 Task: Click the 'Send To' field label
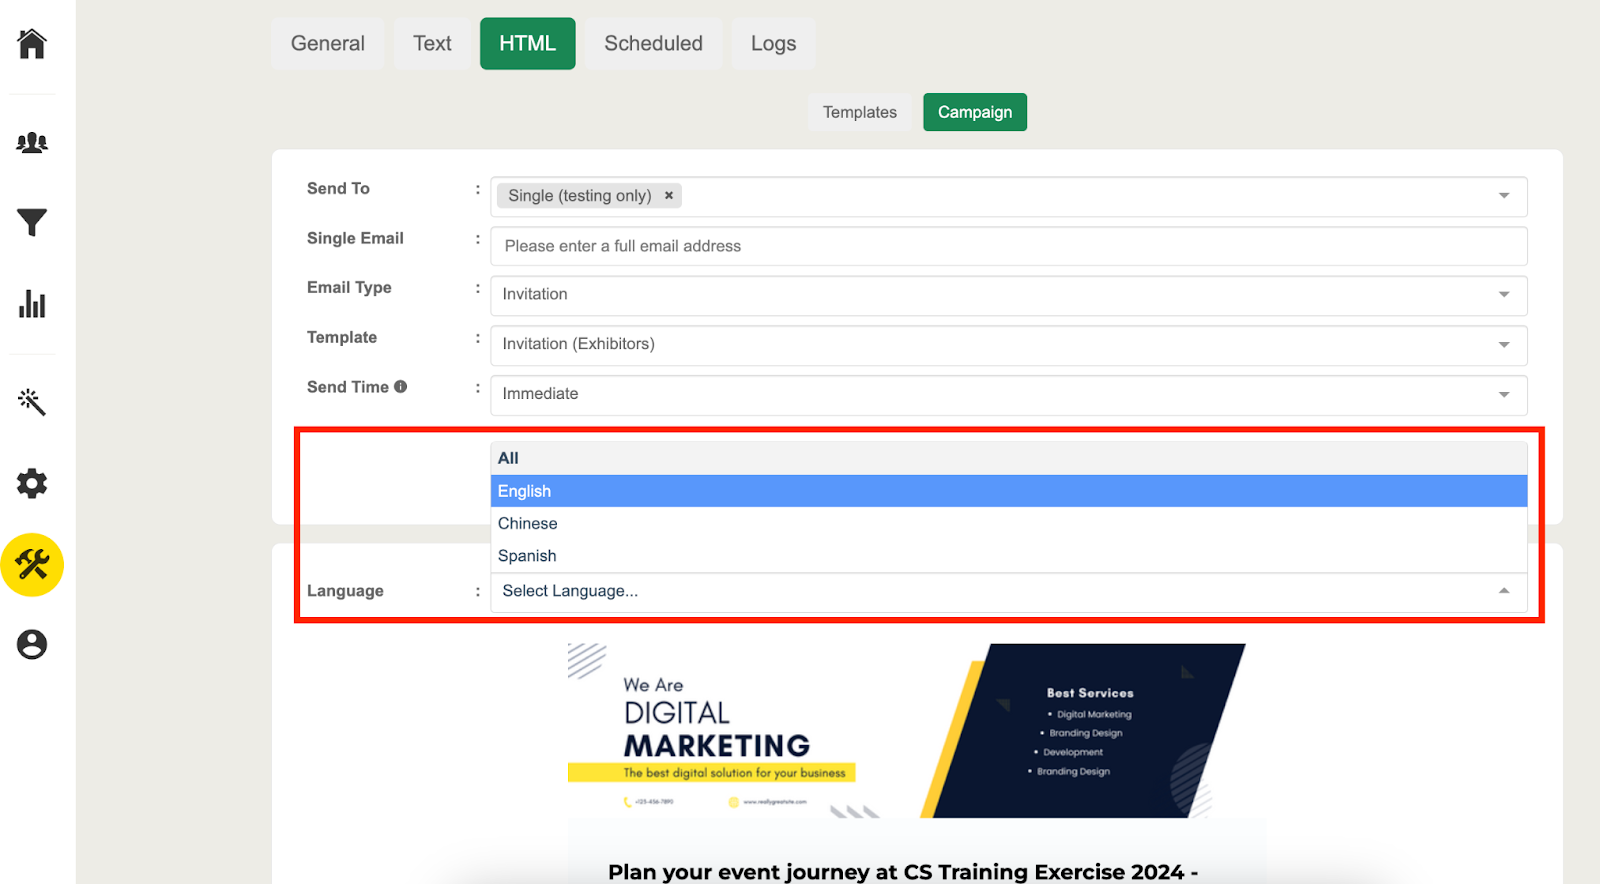coord(338,188)
